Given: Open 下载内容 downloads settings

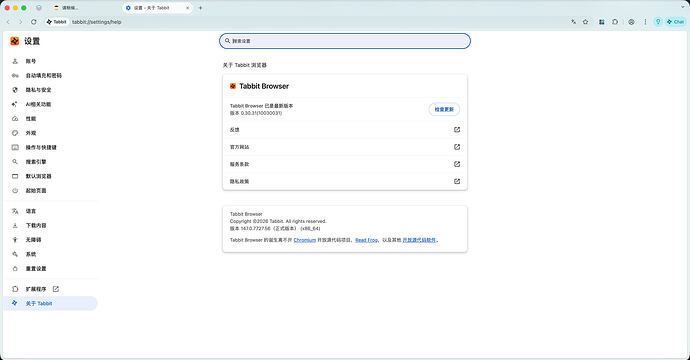Looking at the screenshot, I should 36,225.
